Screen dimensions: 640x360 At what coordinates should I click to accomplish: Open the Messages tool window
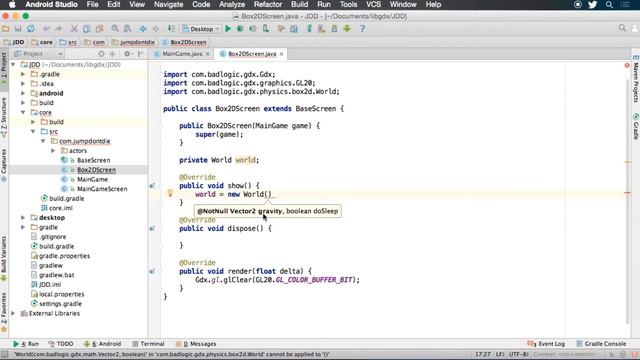click(196, 344)
